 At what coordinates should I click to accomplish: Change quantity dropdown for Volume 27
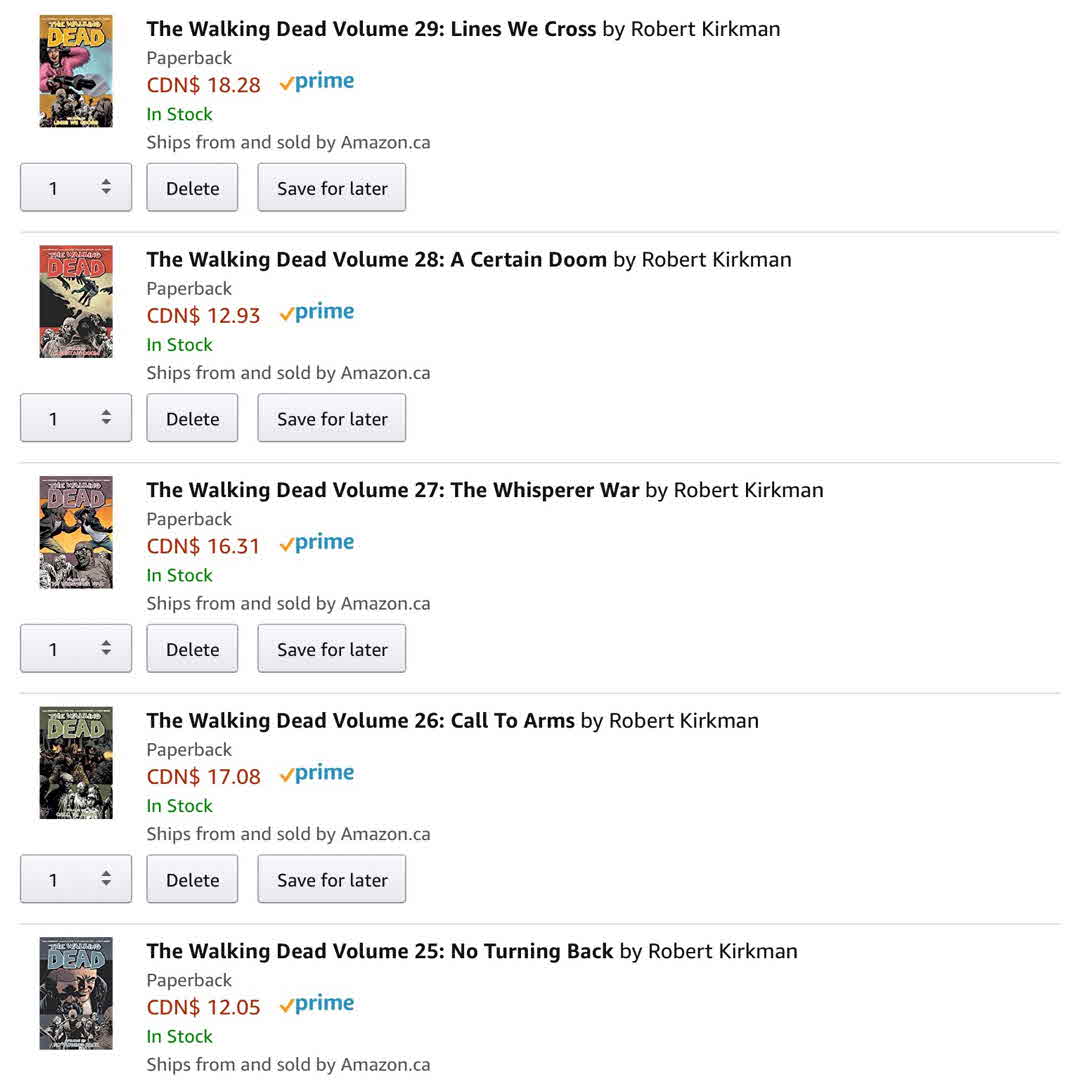[76, 649]
